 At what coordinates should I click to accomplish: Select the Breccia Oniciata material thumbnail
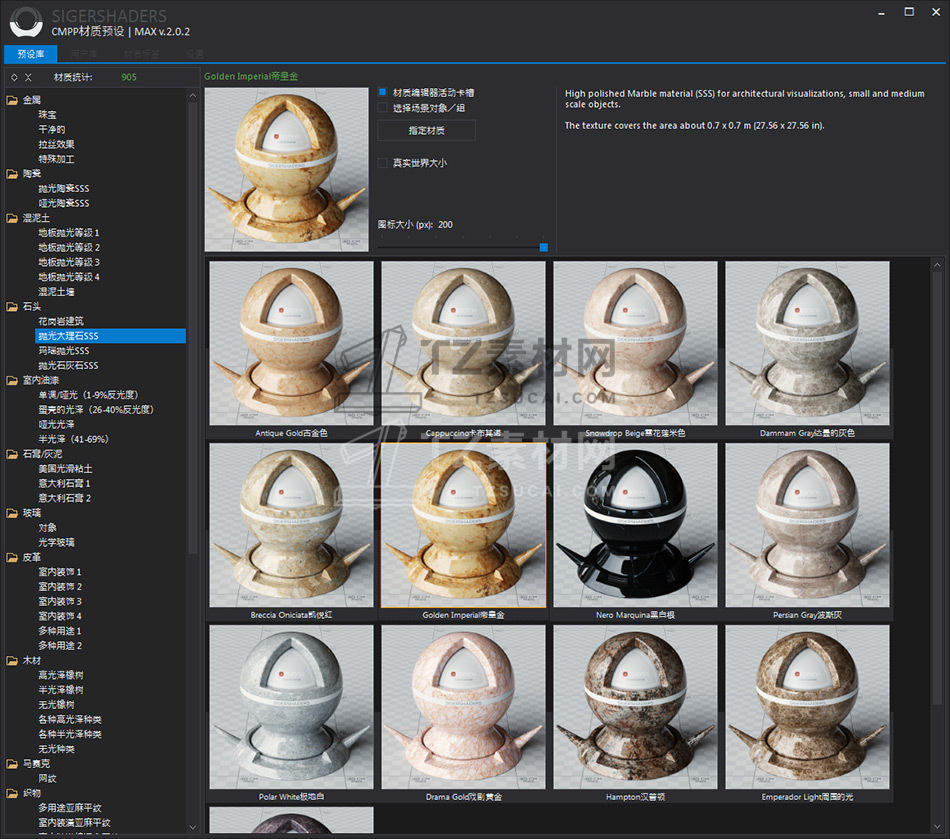click(x=291, y=525)
